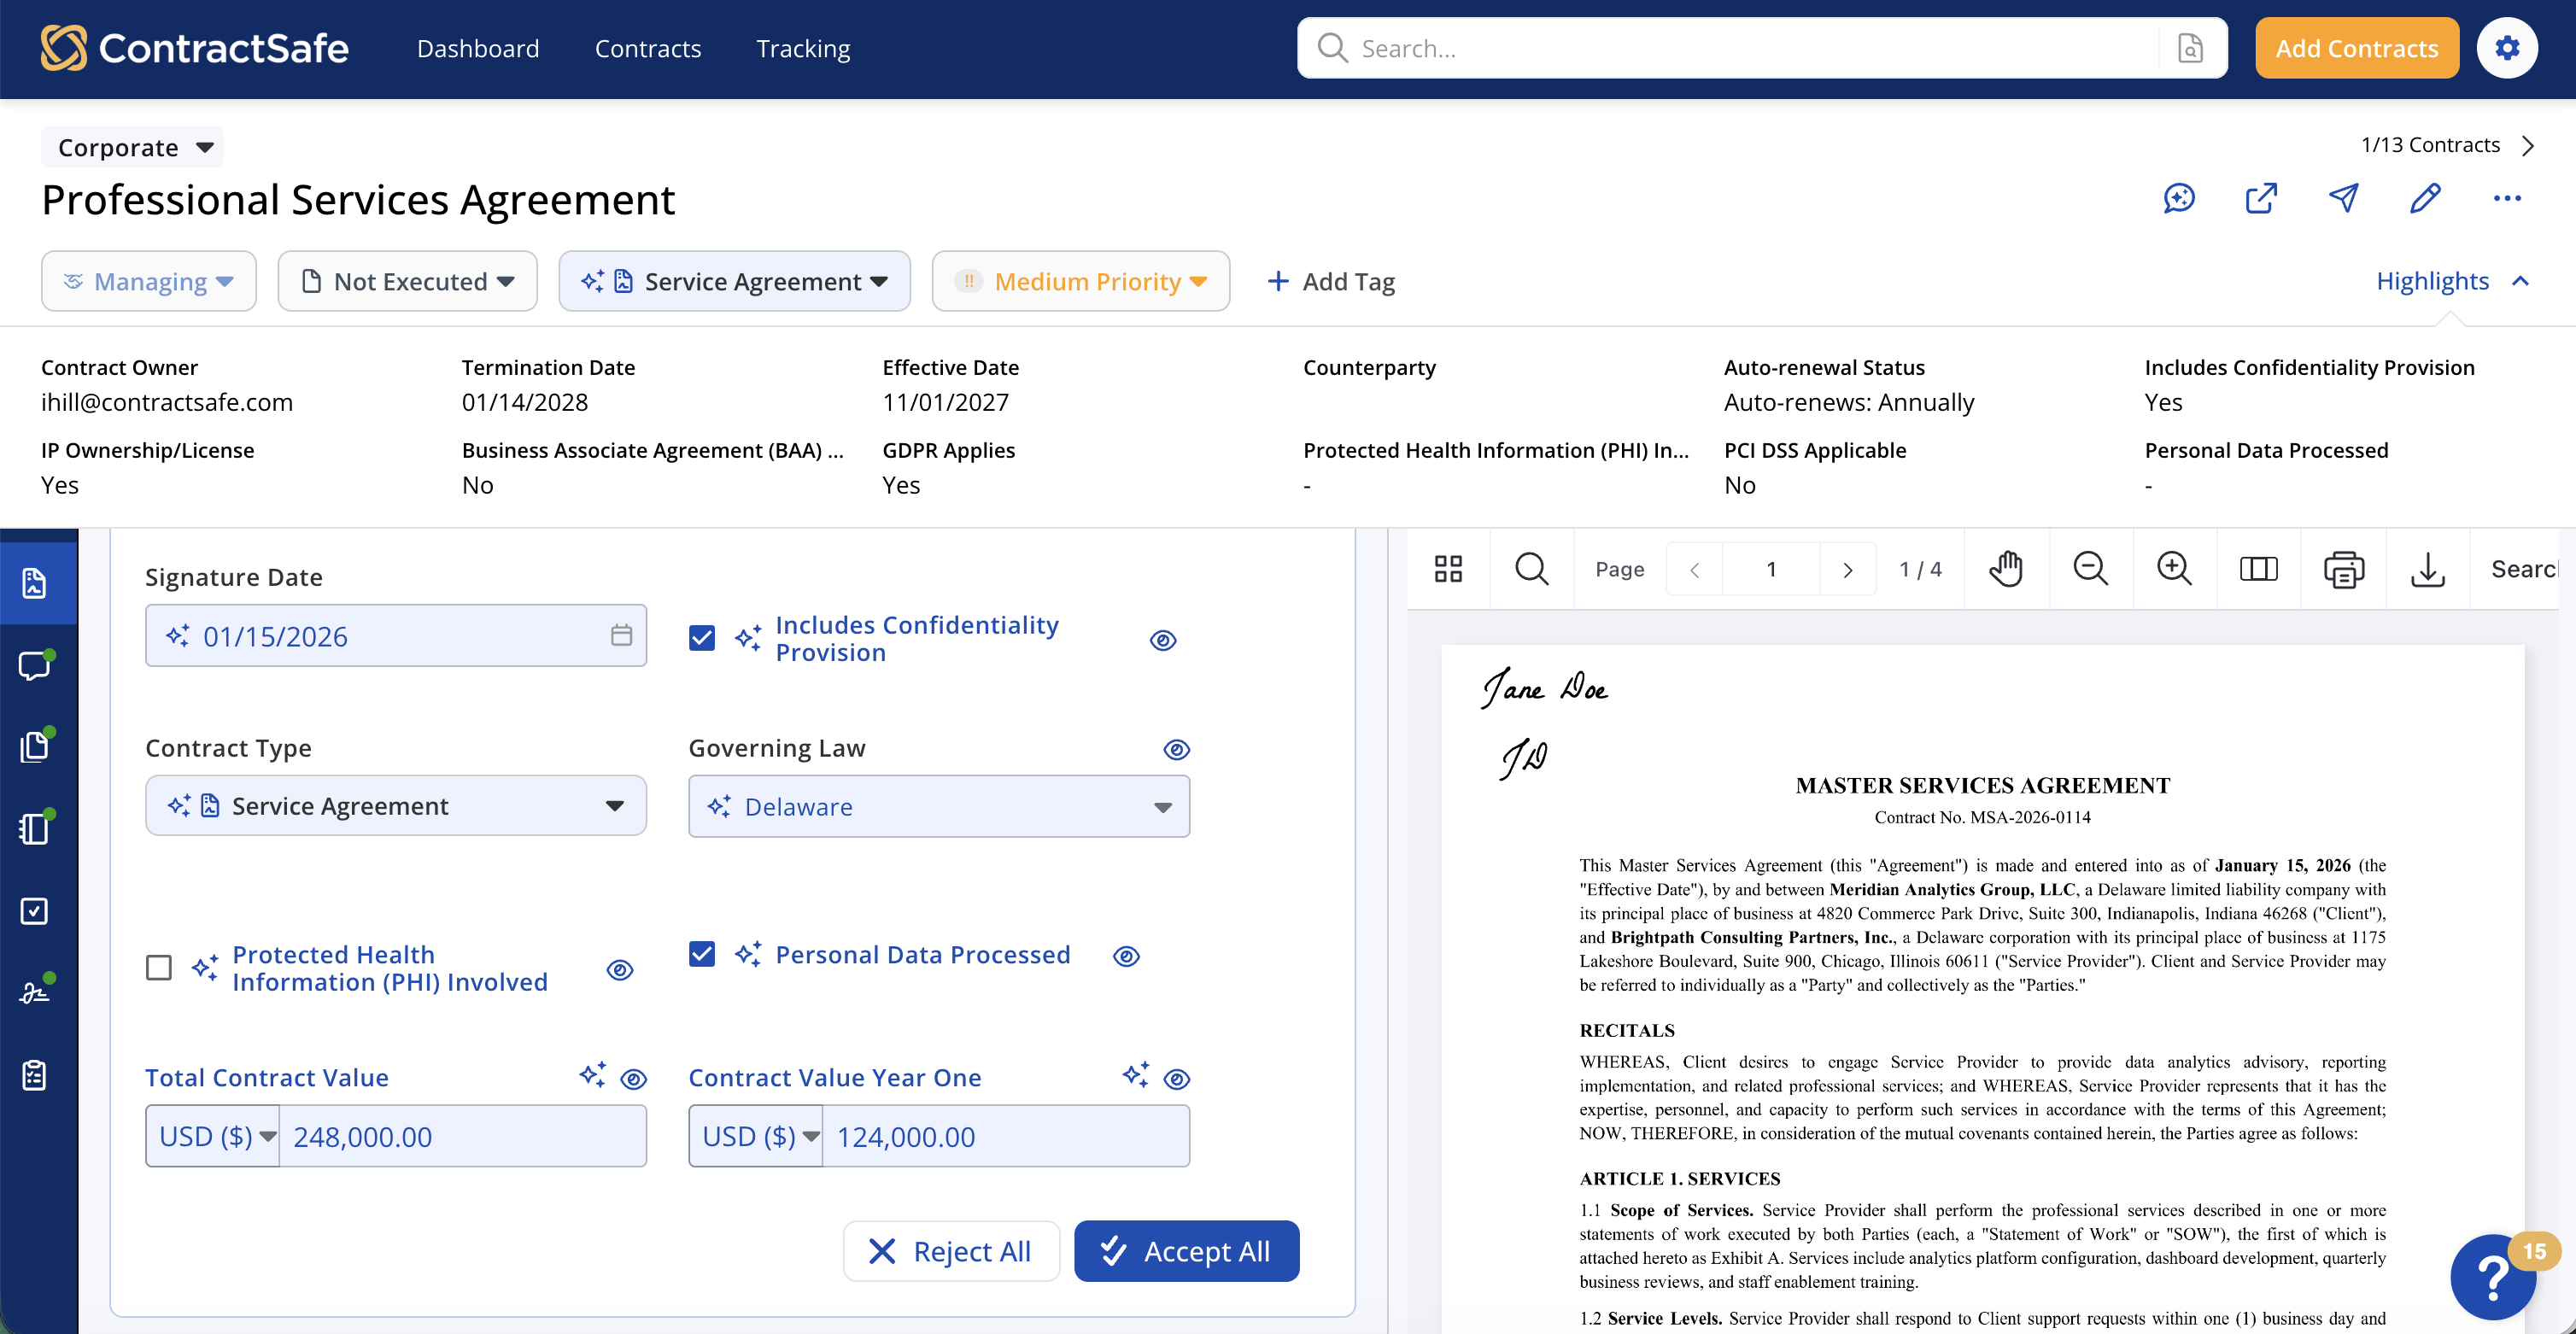Image resolution: width=2576 pixels, height=1334 pixels.
Task: Open the Contracts menu item
Action: (x=648, y=48)
